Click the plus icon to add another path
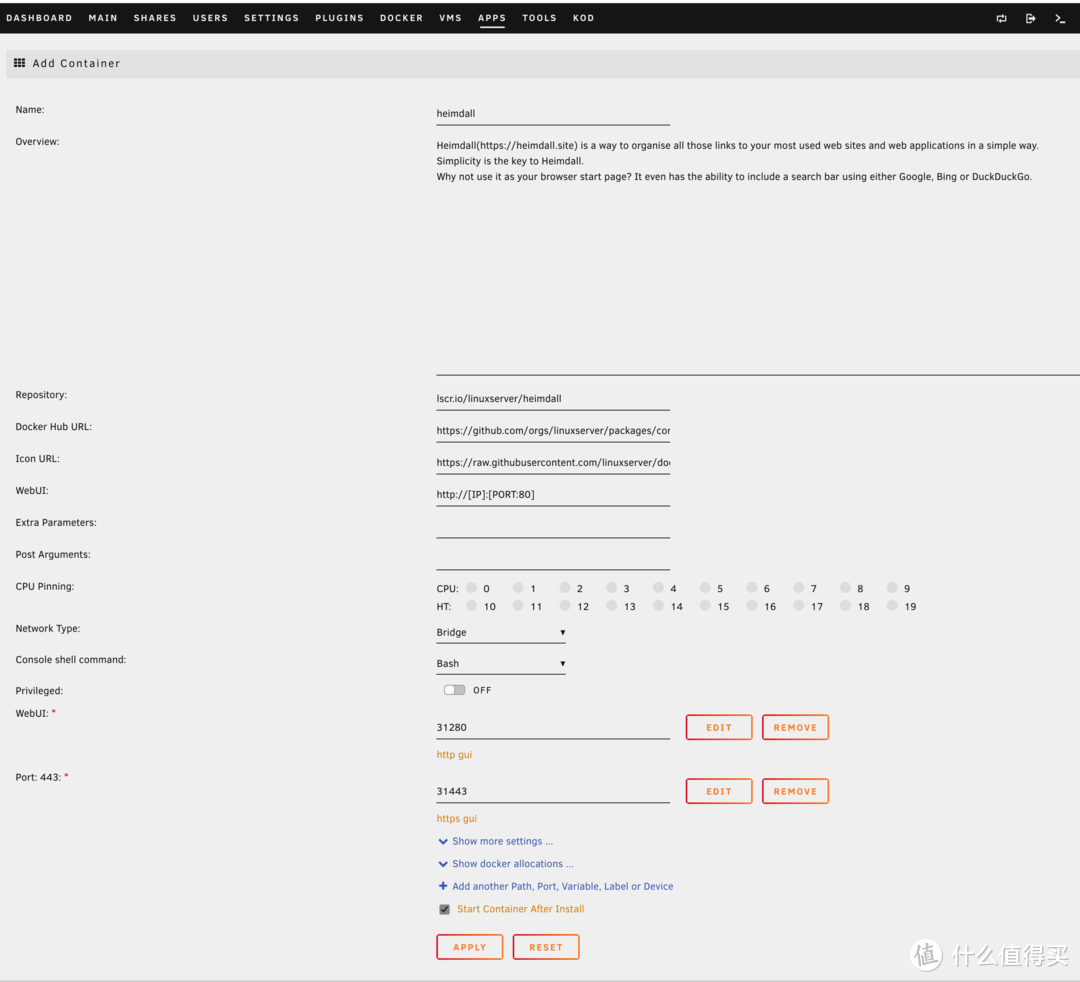Viewport: 1080px width, 982px height. click(443, 886)
